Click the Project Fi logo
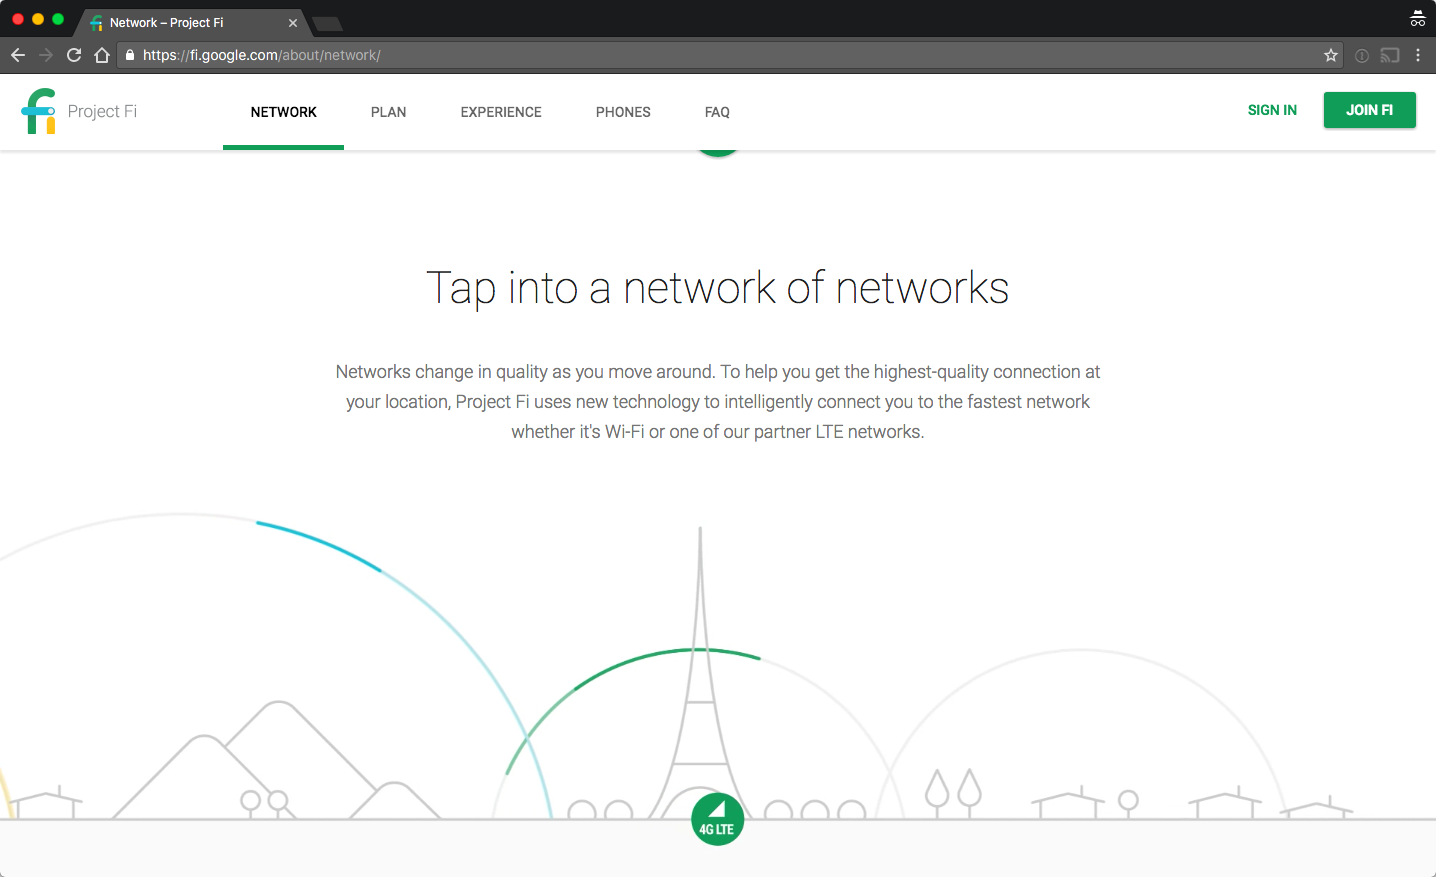The height and width of the screenshot is (877, 1436). coord(39,111)
